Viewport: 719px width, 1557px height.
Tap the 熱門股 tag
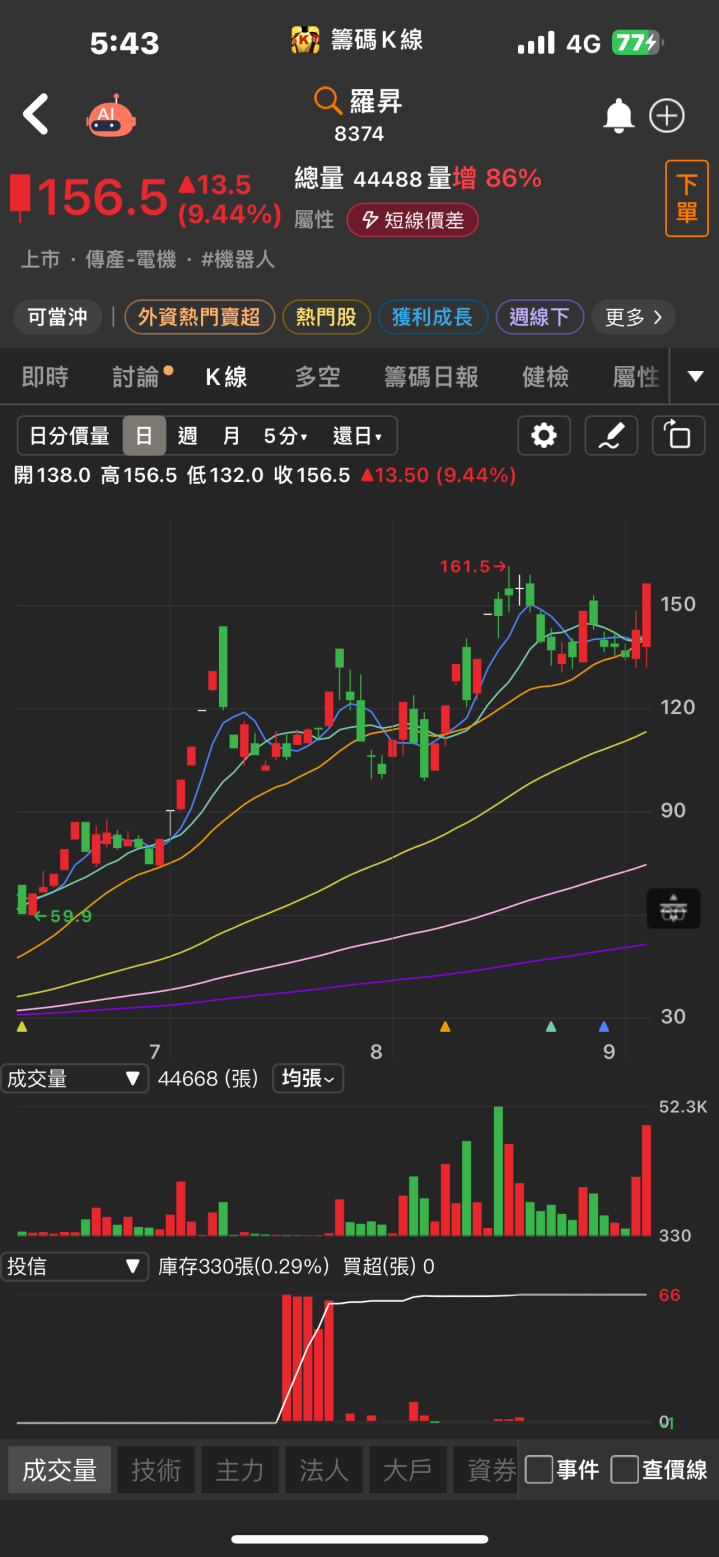click(326, 318)
